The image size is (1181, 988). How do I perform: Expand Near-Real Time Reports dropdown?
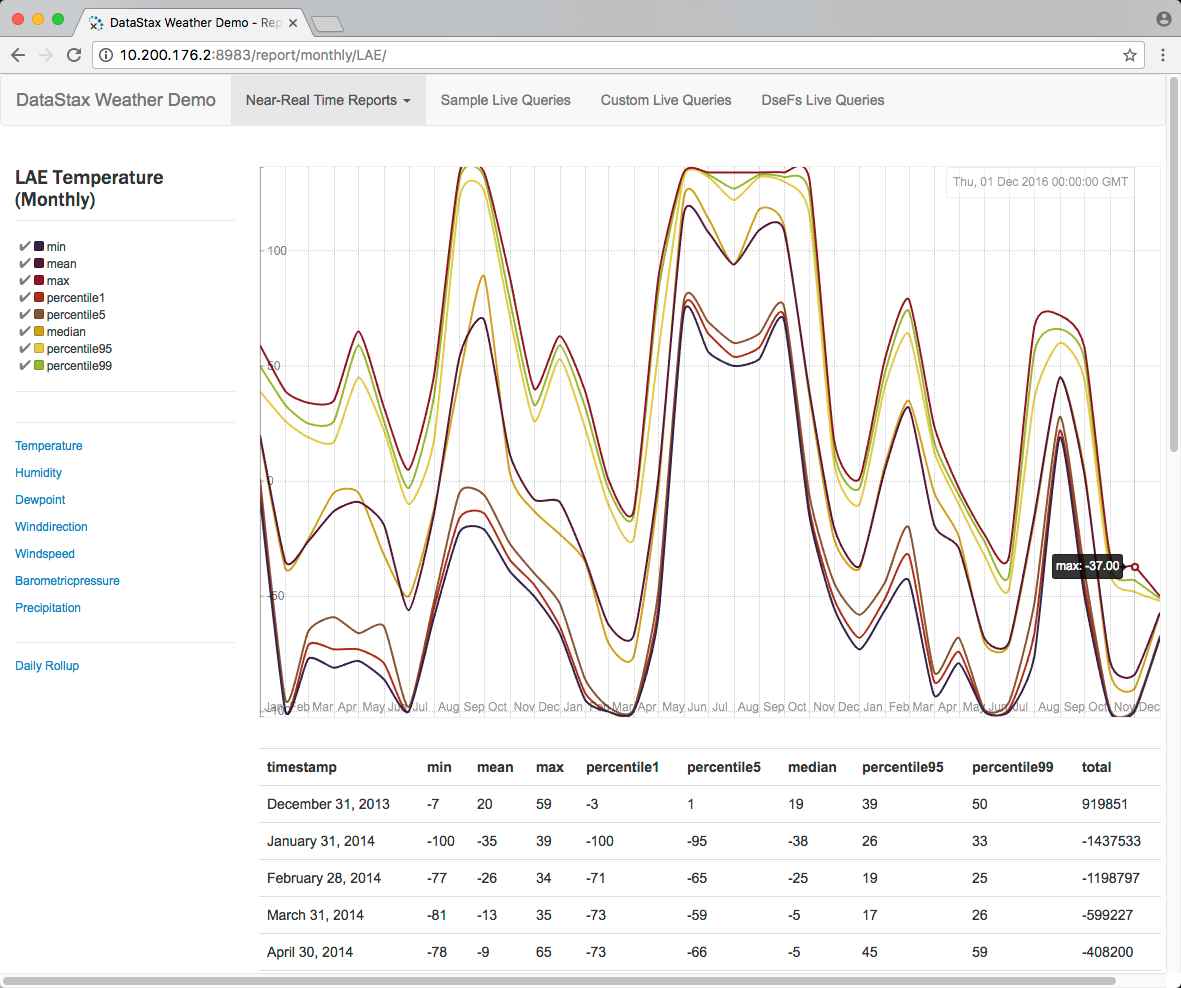[x=328, y=100]
